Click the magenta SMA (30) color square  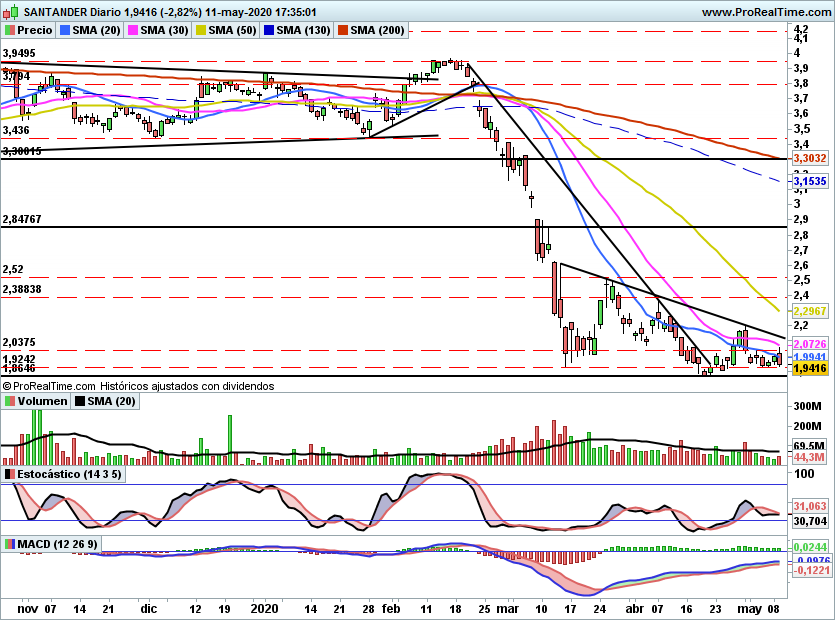[x=131, y=31]
